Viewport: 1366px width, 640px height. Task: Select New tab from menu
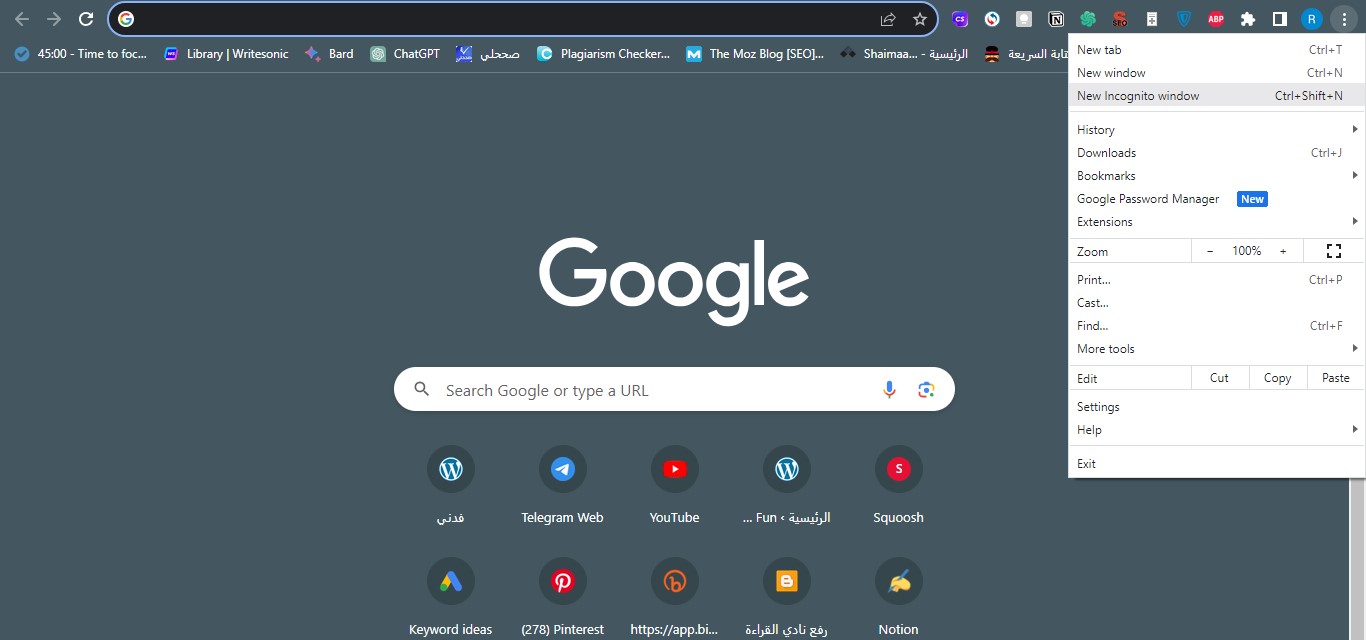pyautogui.click(x=1217, y=50)
